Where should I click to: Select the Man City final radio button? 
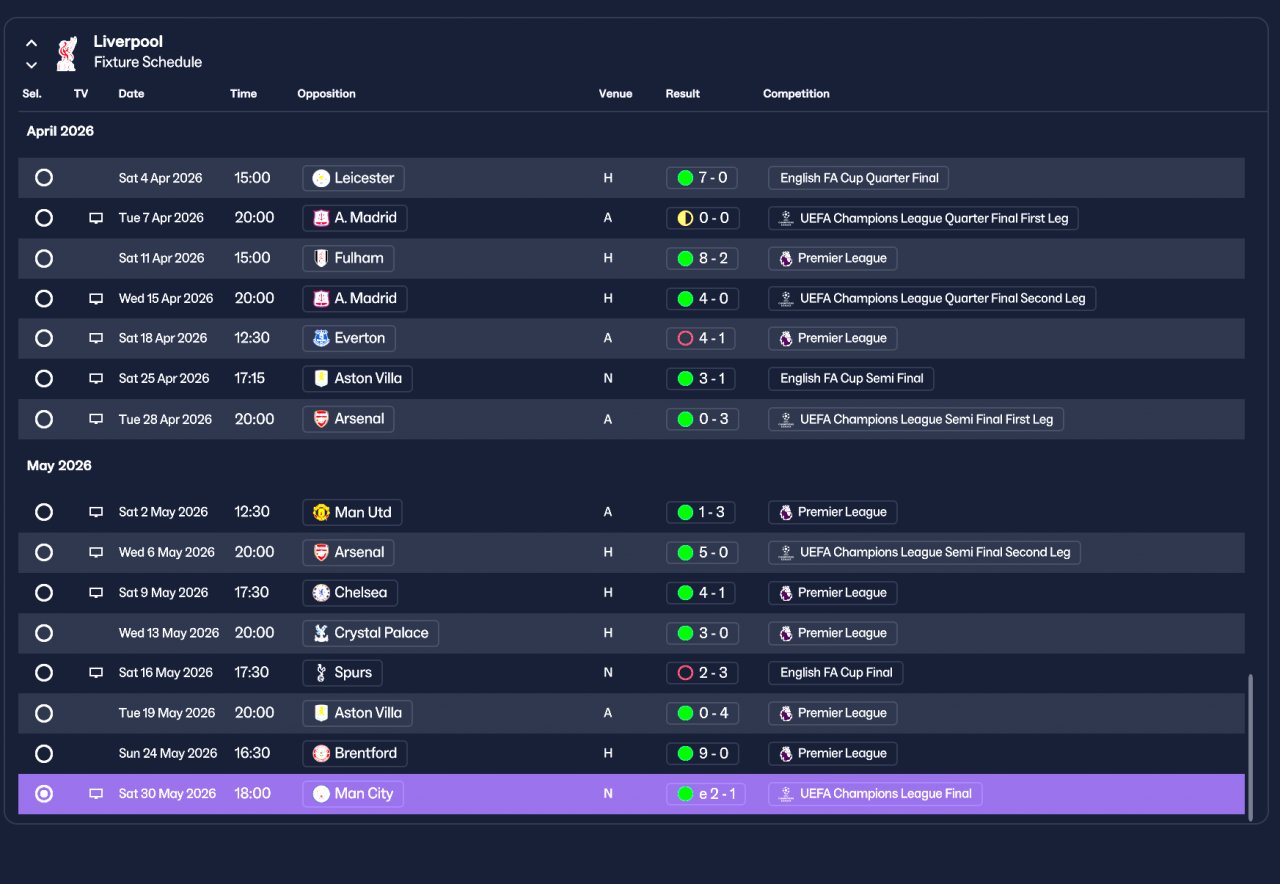pyautogui.click(x=44, y=794)
